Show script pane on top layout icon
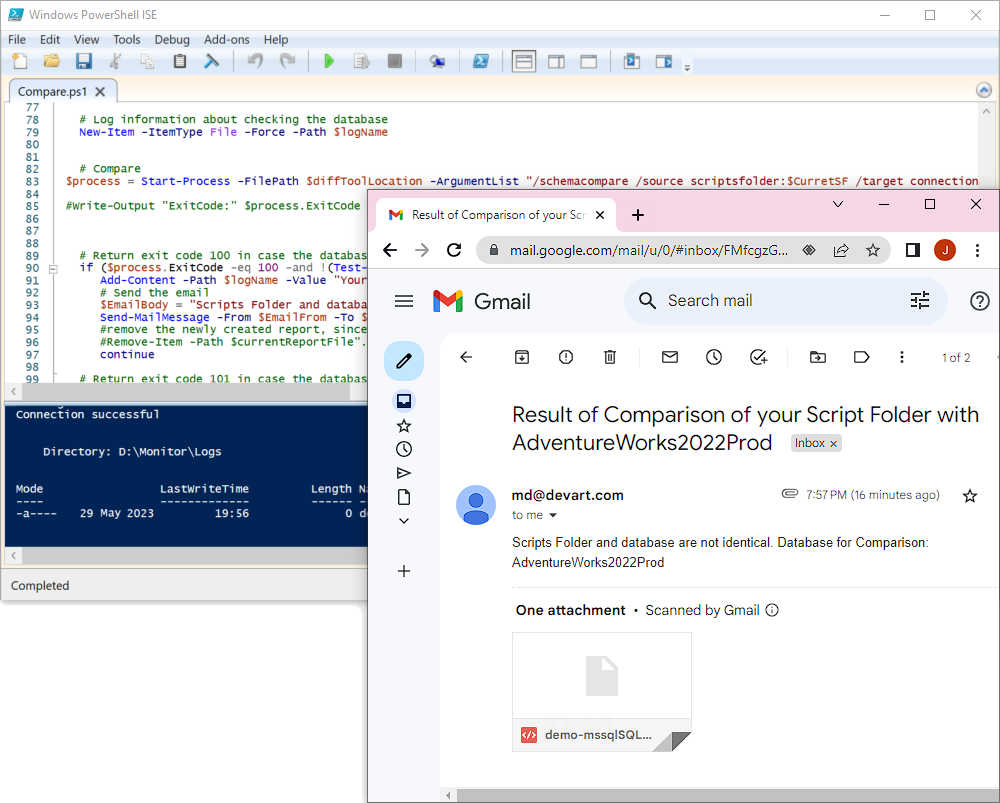Viewport: 1000px width, 803px height. 524,62
